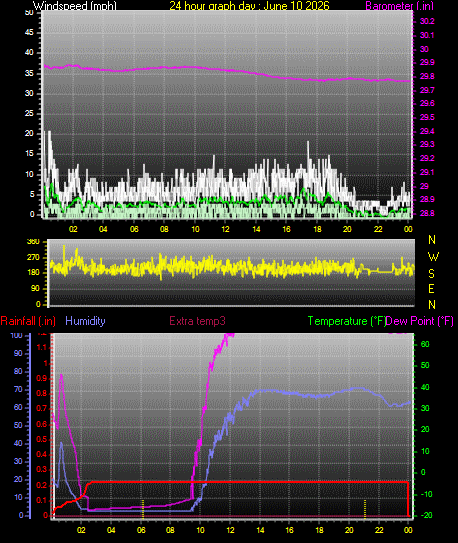Viewport: 458px width, 543px height.
Task: Click the 14 hour mark on lower graph
Action: (x=260, y=530)
